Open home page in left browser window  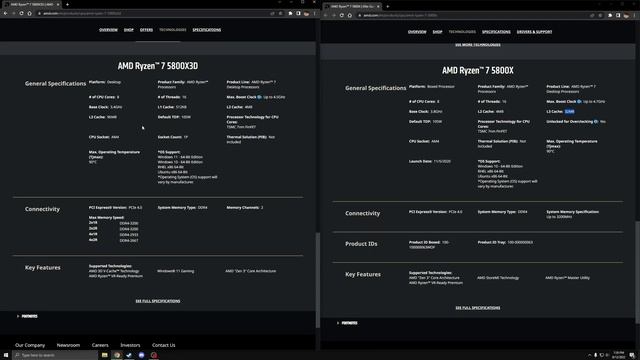click(x=29, y=13)
